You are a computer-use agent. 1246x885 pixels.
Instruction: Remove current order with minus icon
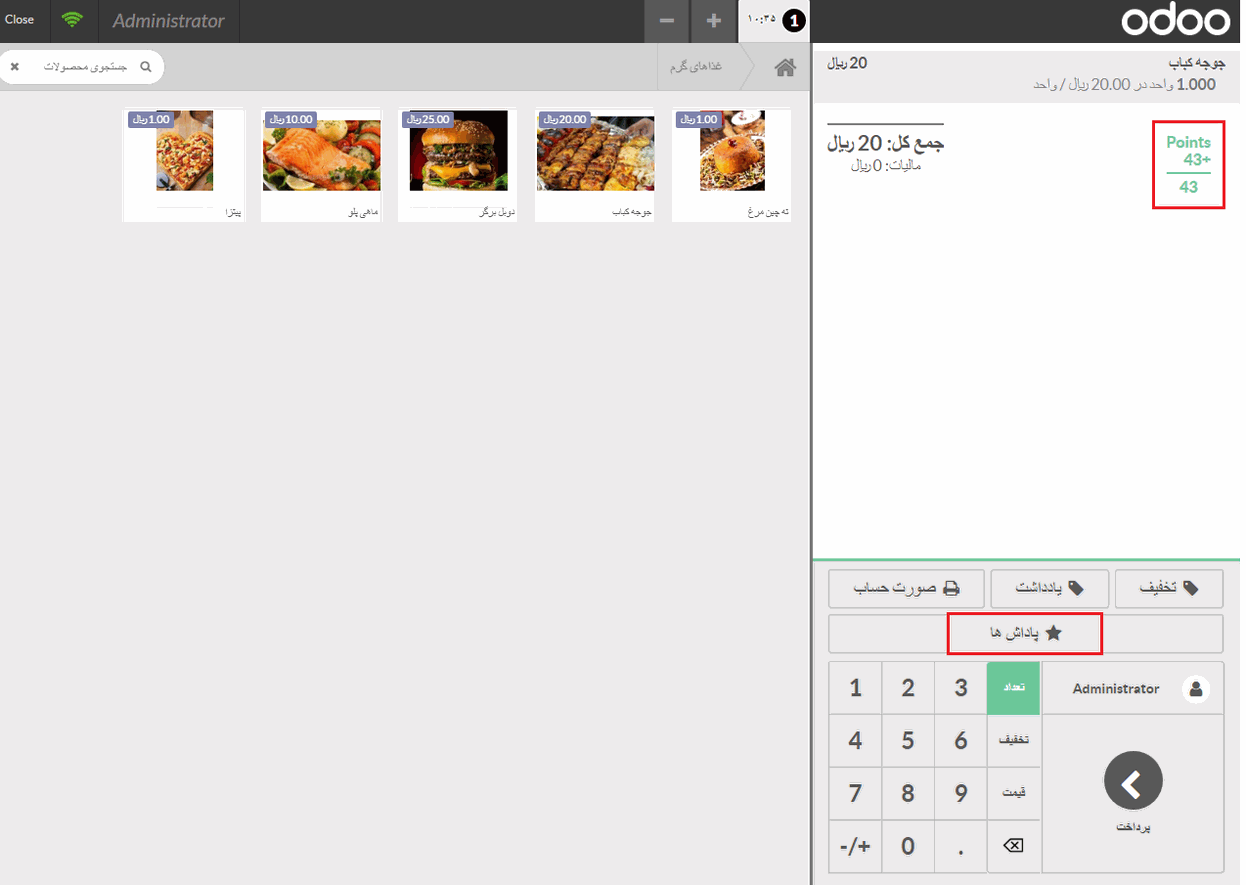click(x=666, y=21)
